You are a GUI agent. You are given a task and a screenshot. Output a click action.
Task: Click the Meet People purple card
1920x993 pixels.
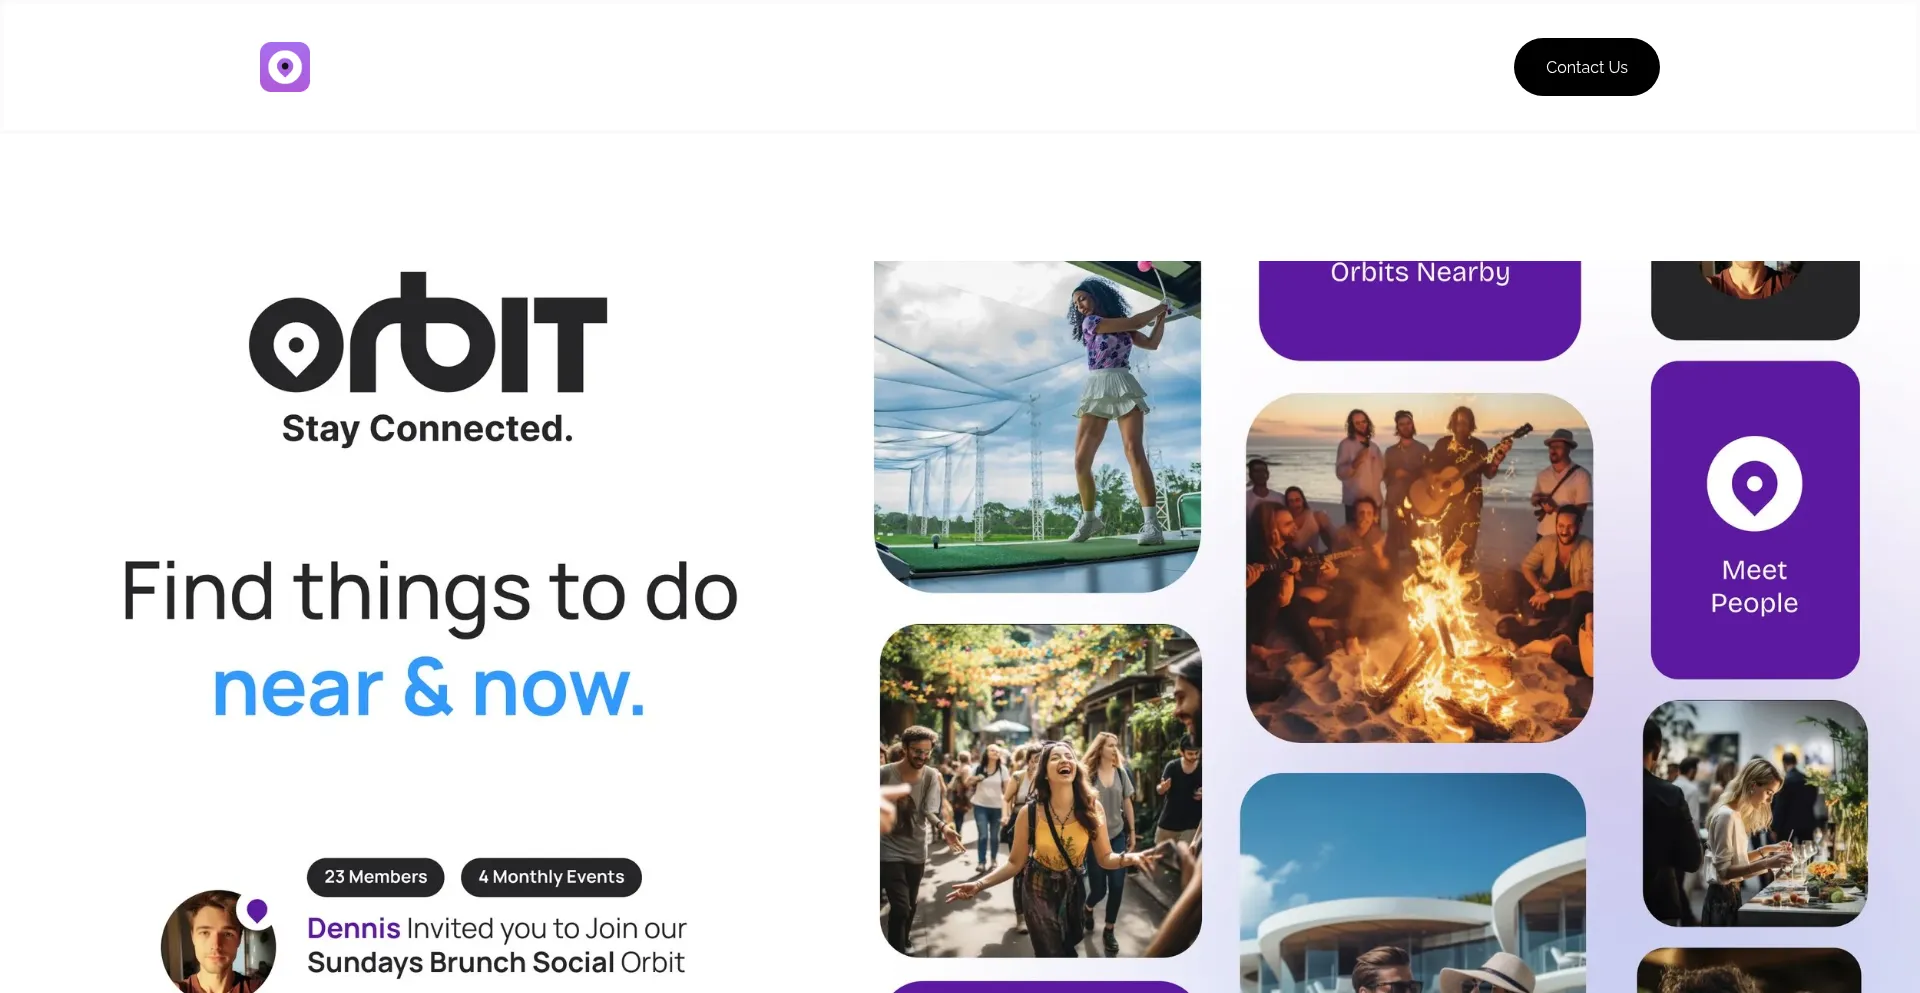click(1755, 520)
